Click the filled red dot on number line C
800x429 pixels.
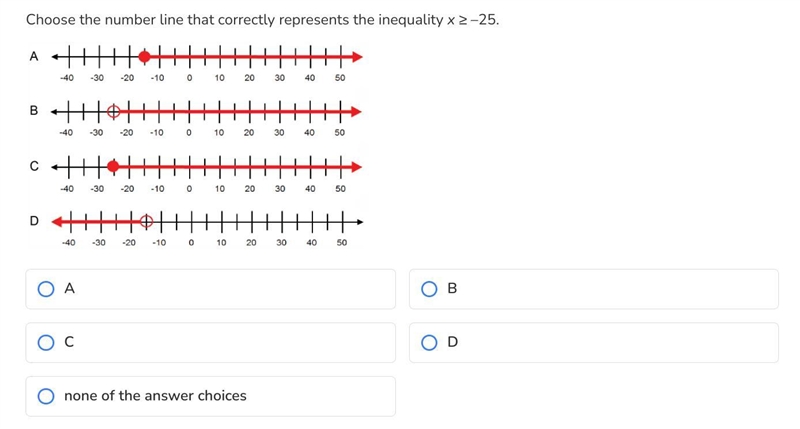[x=113, y=166]
